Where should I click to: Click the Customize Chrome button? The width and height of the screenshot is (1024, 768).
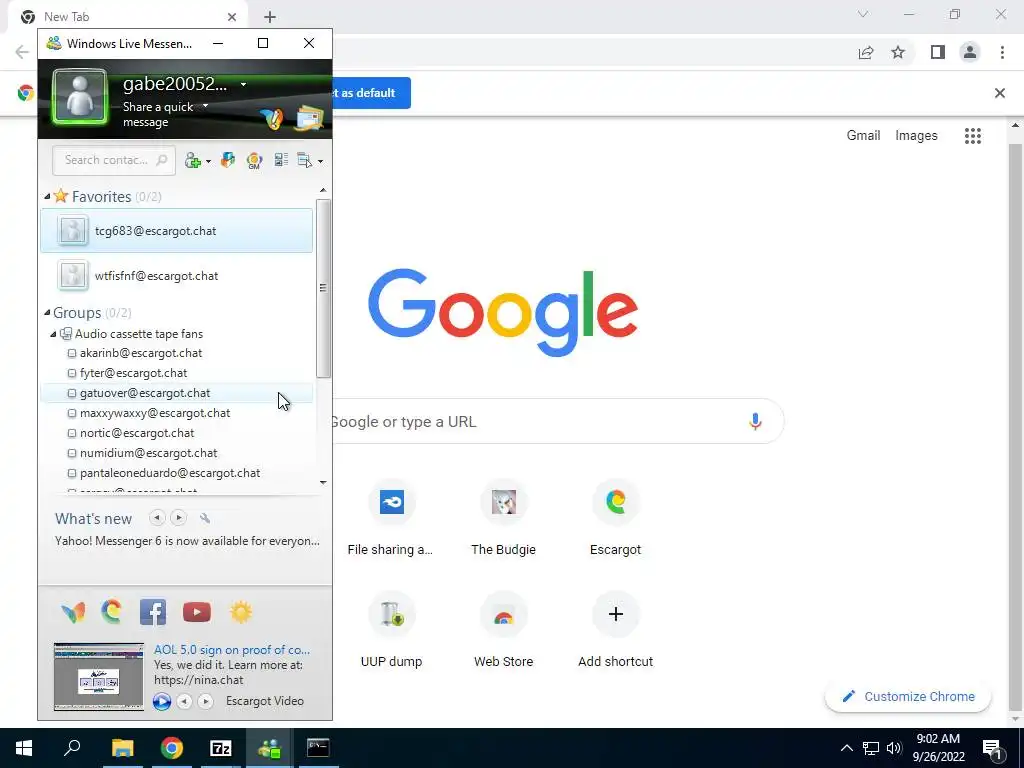[x=908, y=696]
